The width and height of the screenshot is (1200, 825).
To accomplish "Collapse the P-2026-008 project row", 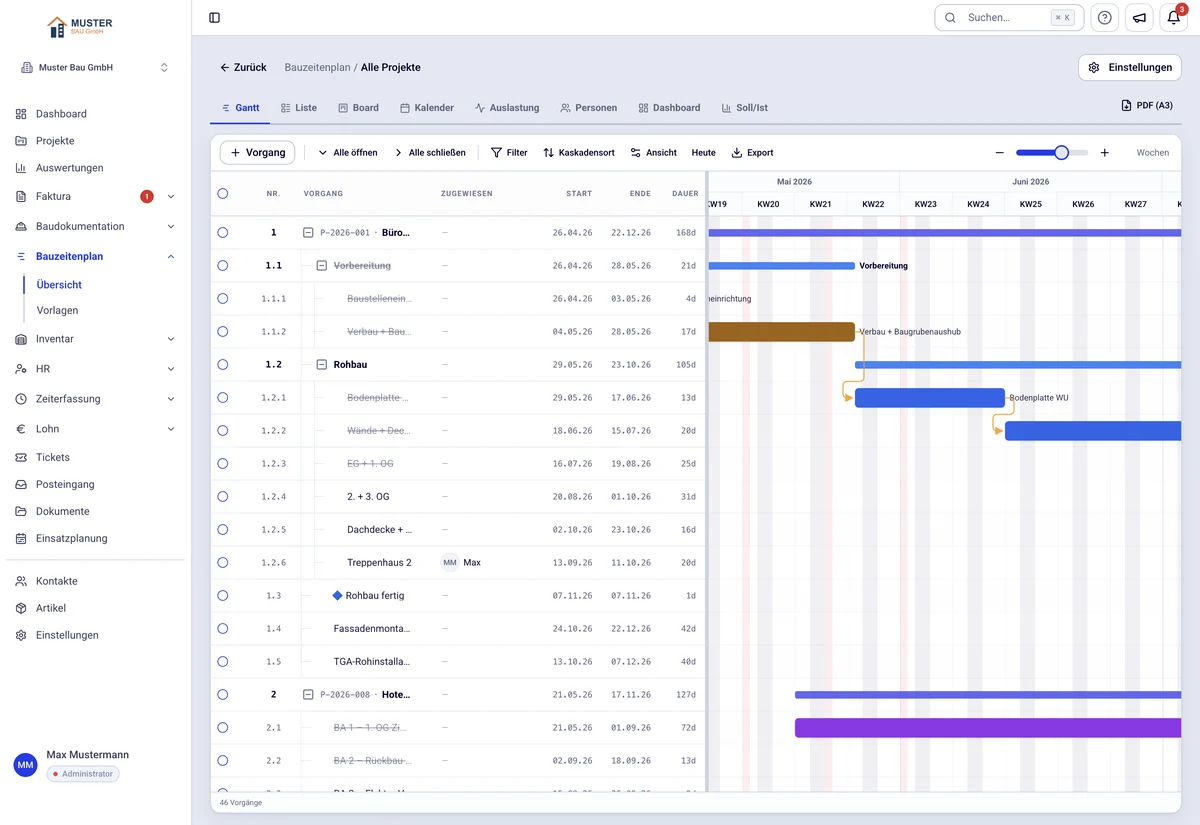I will tap(308, 694).
